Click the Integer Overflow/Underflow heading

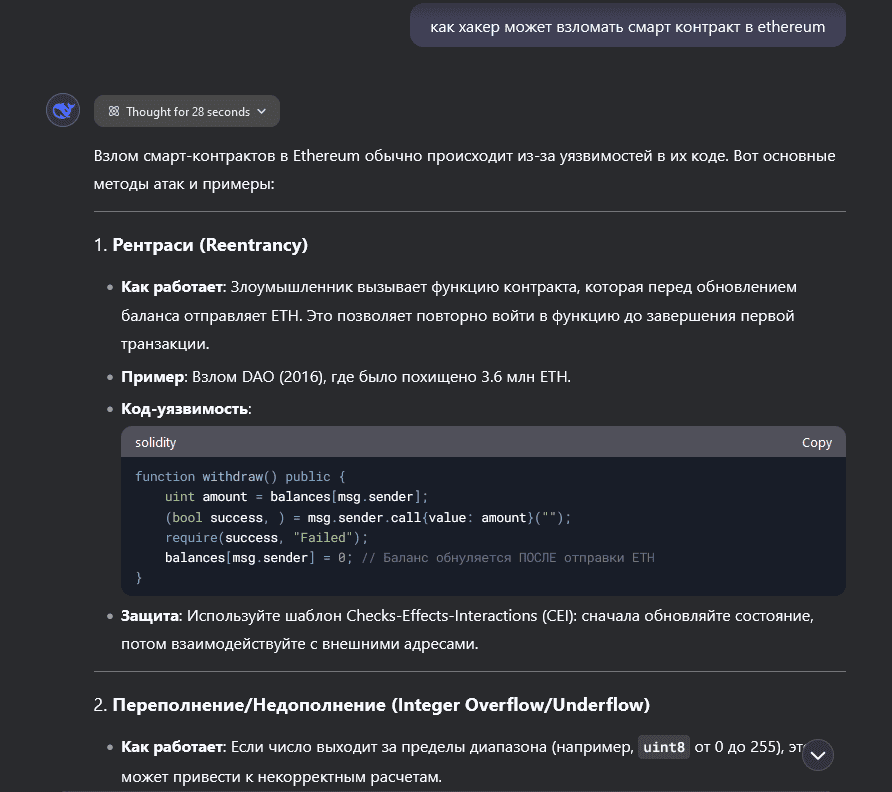pos(380,705)
